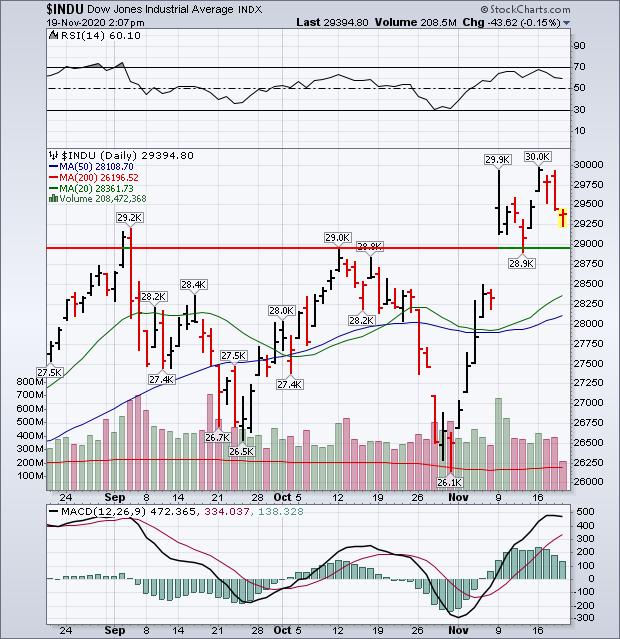
Task: Click the 29.9K high price label
Action: (x=497, y=159)
